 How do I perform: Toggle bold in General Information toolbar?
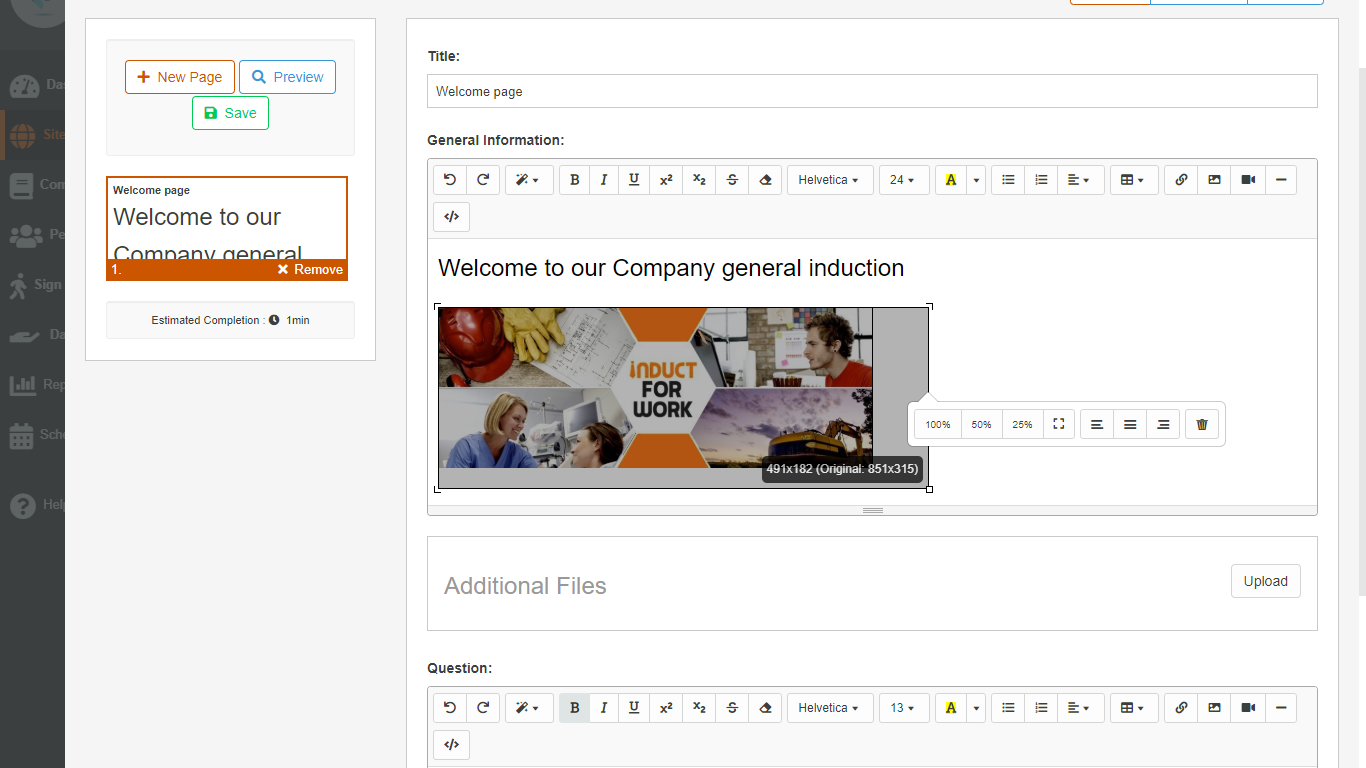(574, 180)
